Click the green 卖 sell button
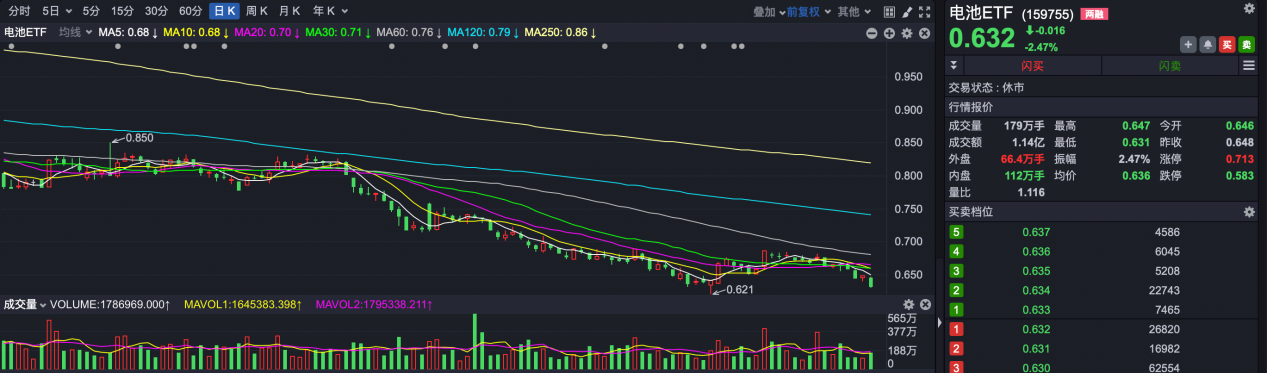 [1246, 44]
